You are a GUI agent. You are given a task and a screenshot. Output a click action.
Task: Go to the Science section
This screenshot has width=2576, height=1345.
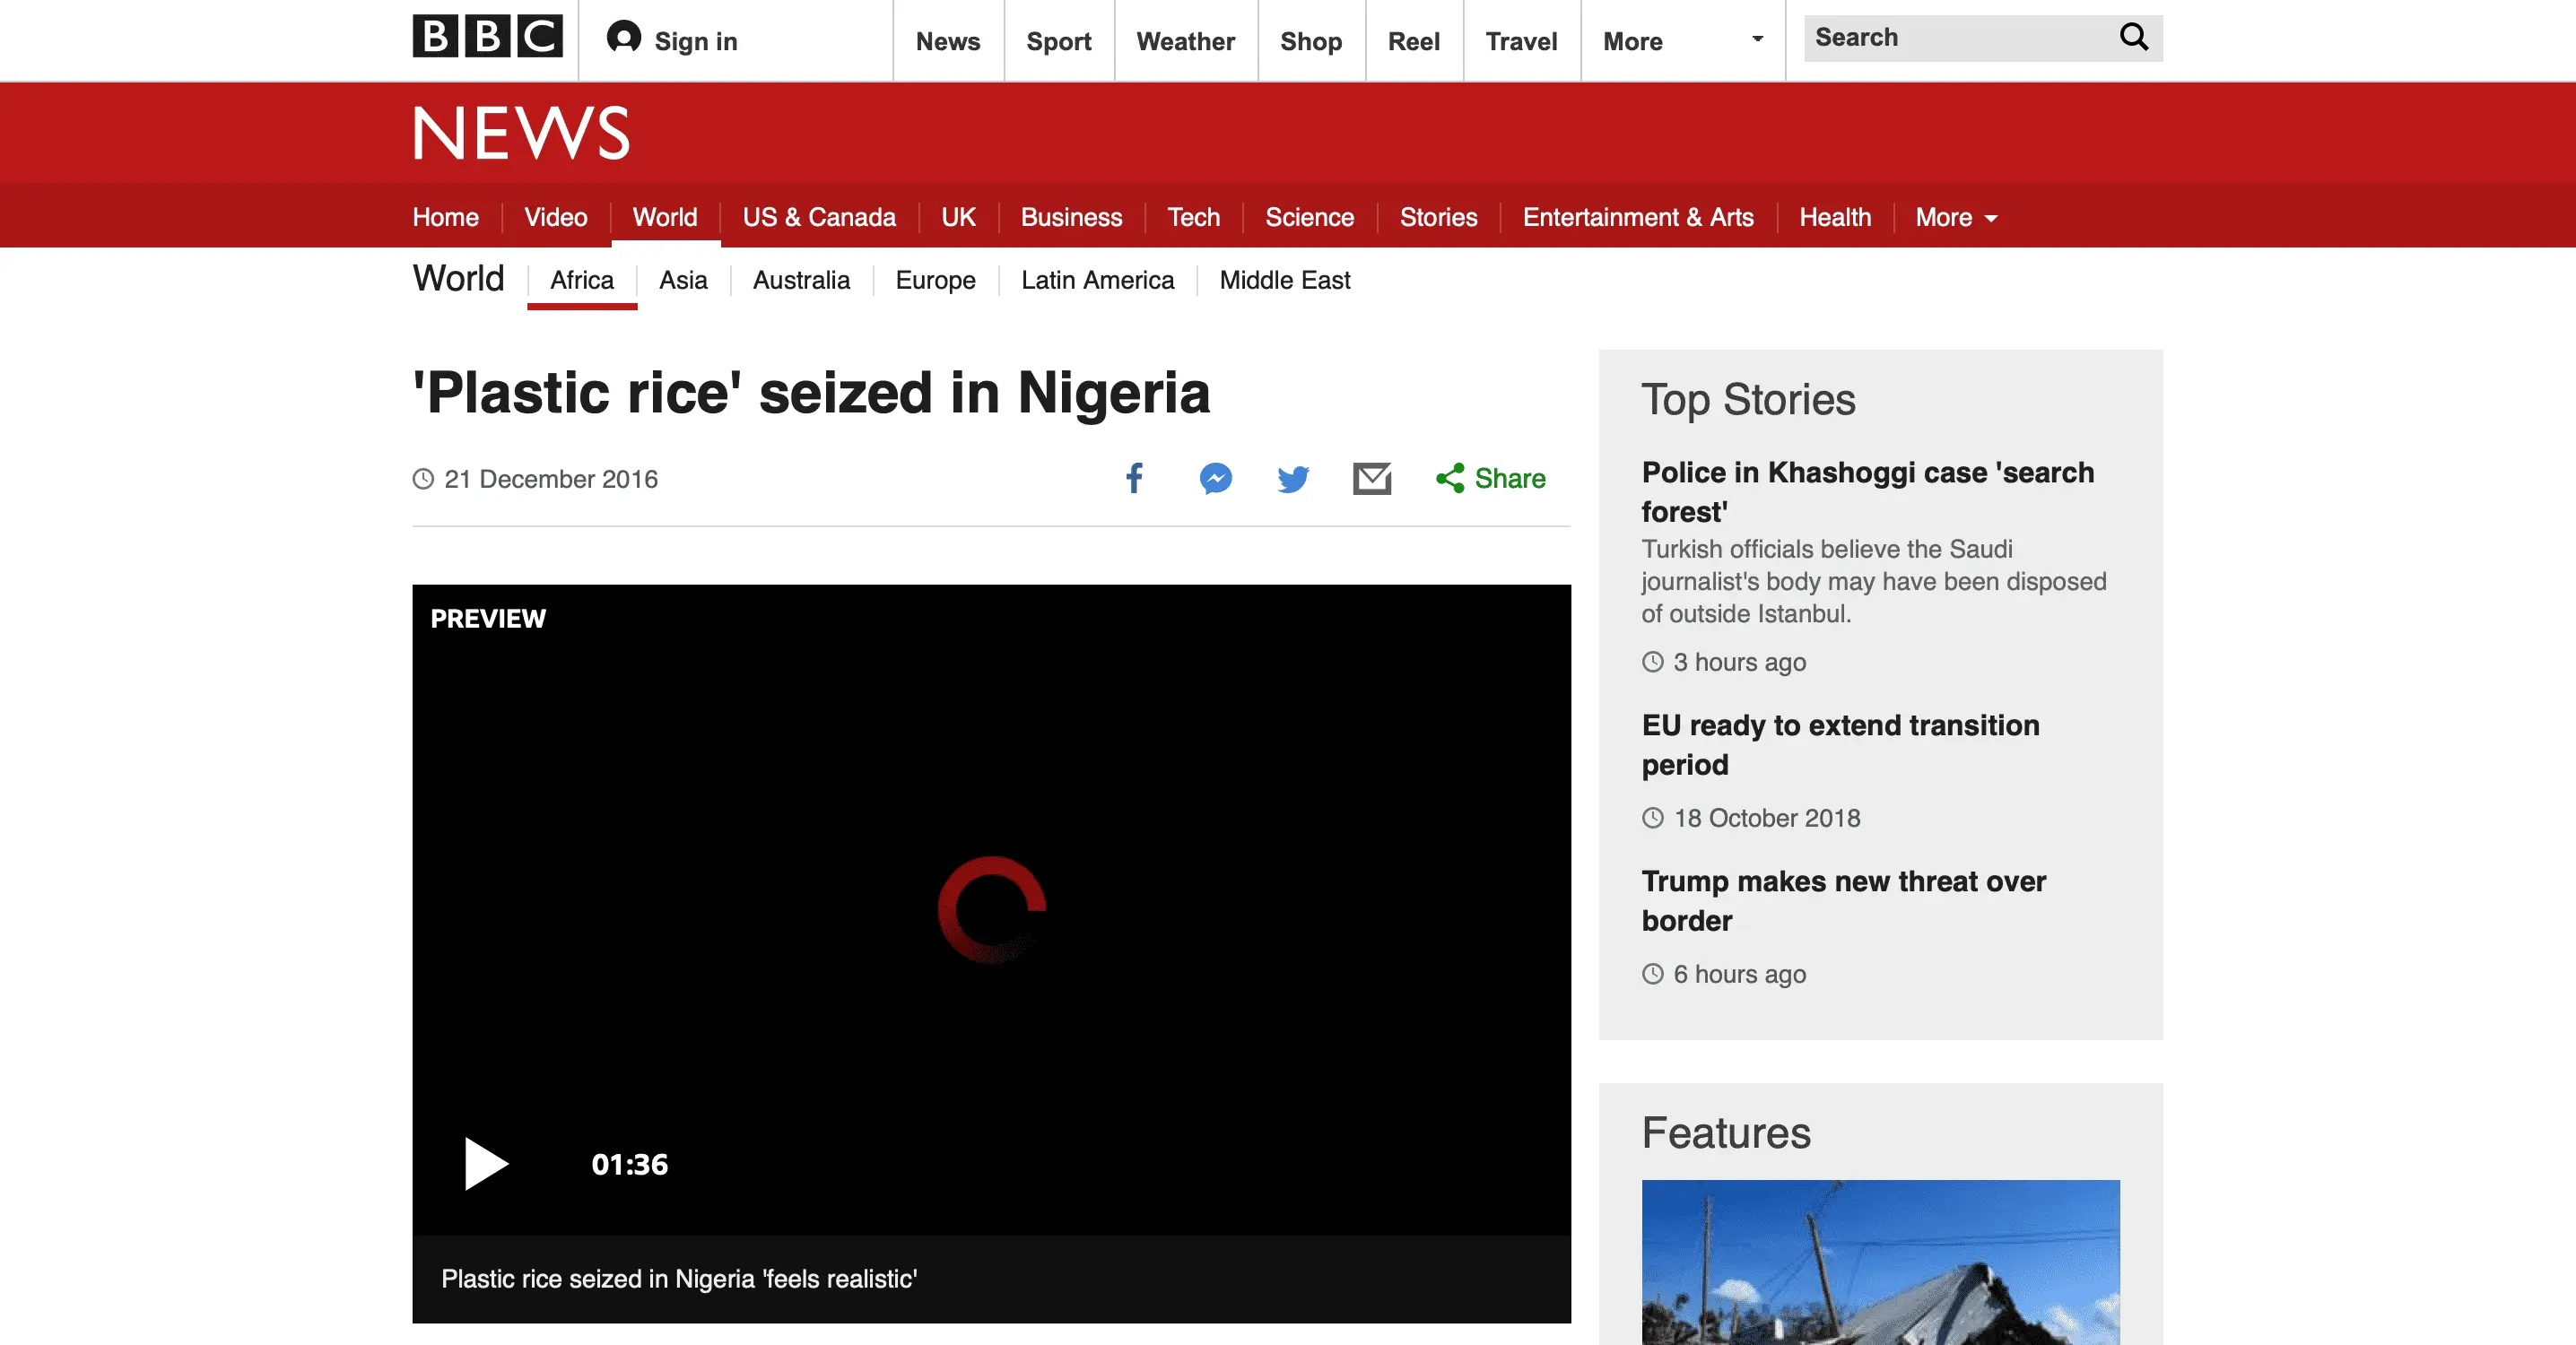pyautogui.click(x=1309, y=217)
